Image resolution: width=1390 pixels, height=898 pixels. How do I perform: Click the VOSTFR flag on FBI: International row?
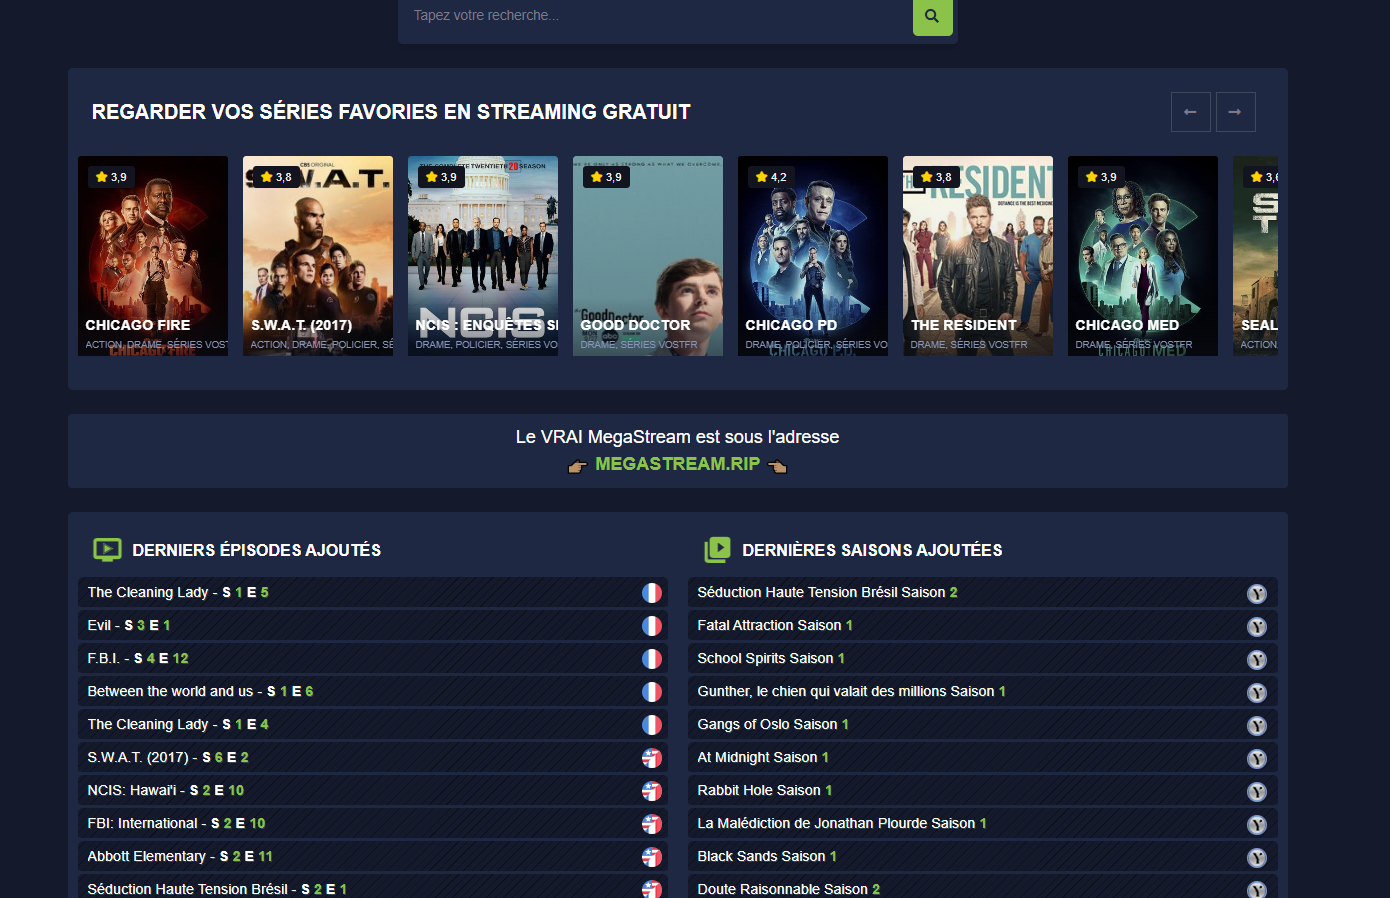[x=652, y=824]
